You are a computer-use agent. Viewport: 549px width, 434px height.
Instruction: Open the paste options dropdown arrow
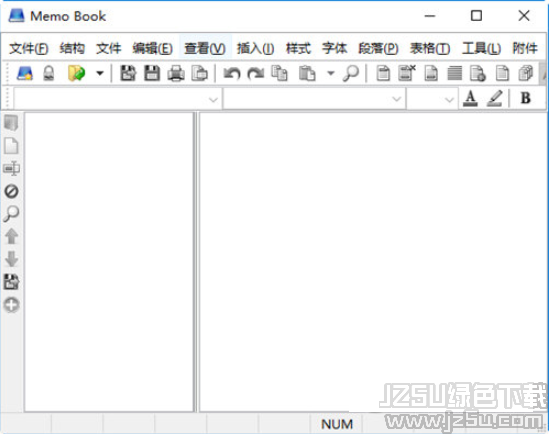331,74
